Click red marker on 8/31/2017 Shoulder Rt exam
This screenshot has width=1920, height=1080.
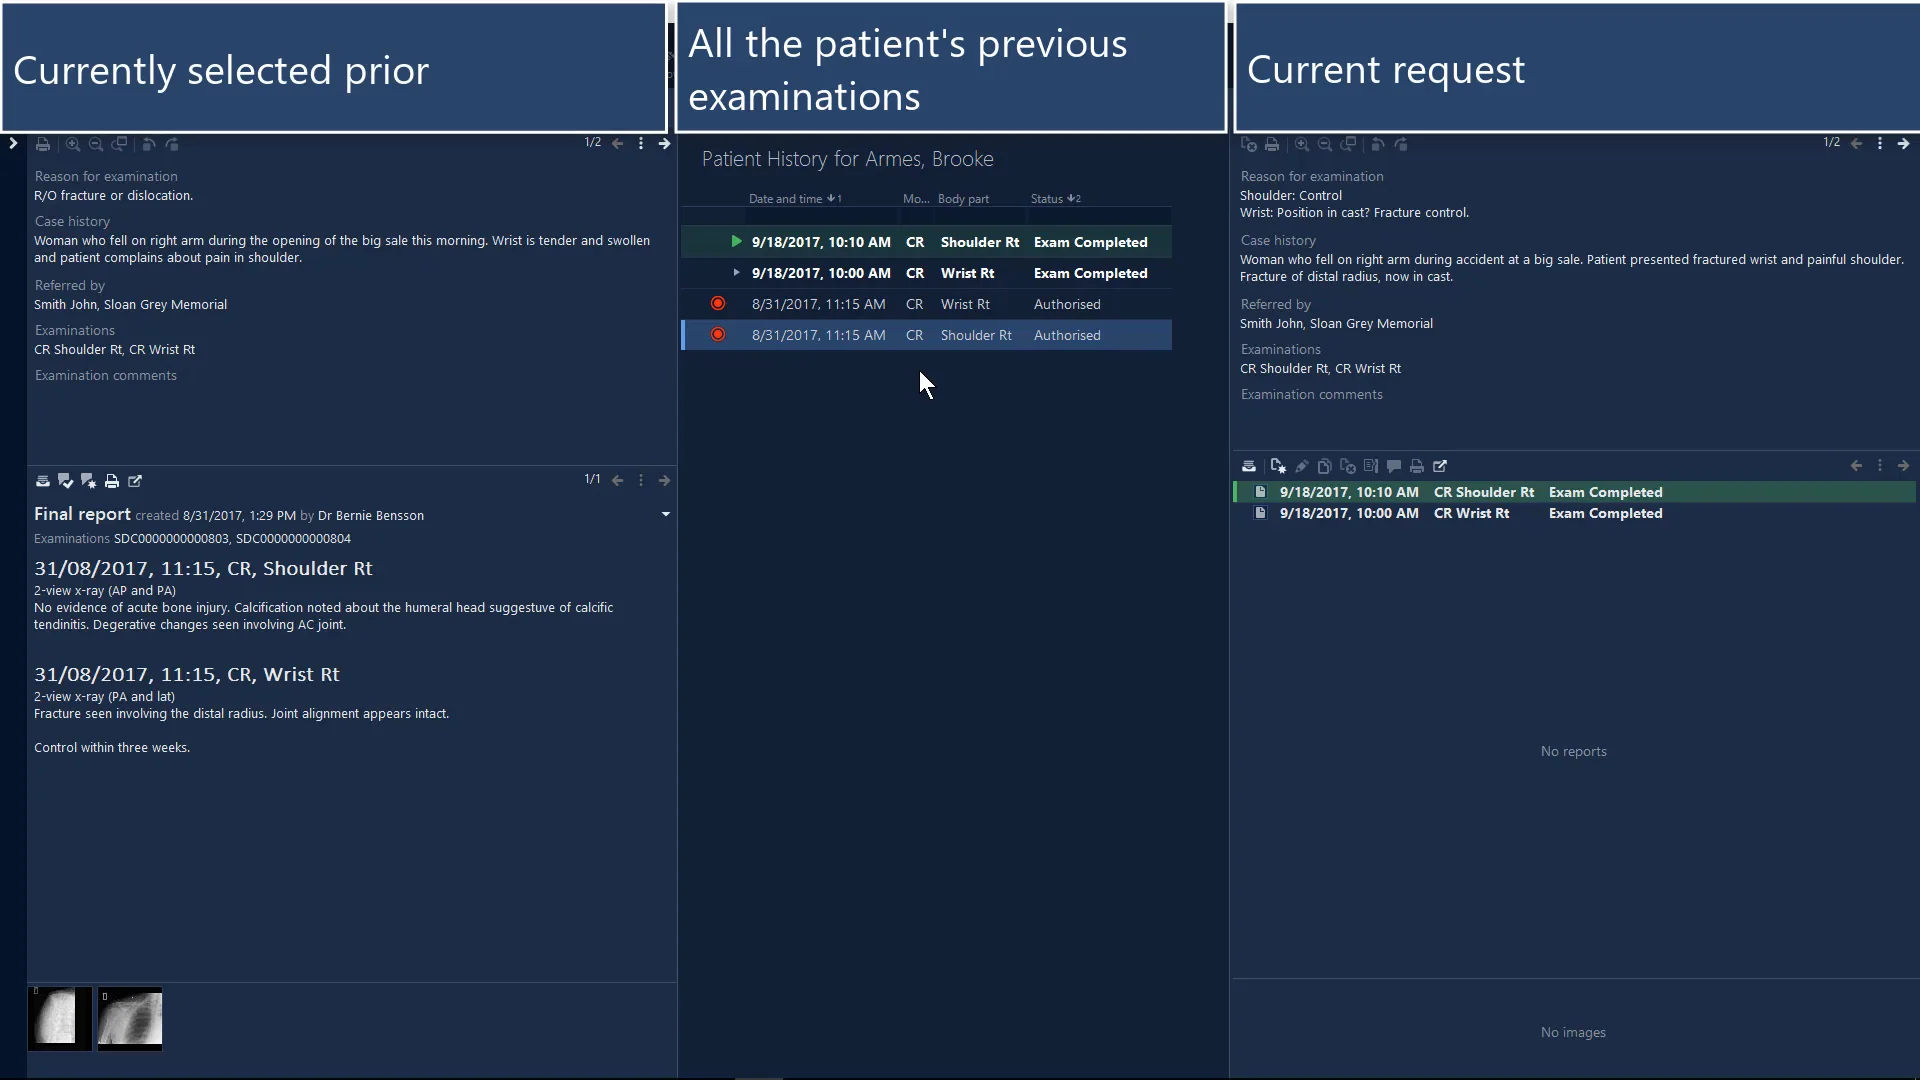(718, 335)
